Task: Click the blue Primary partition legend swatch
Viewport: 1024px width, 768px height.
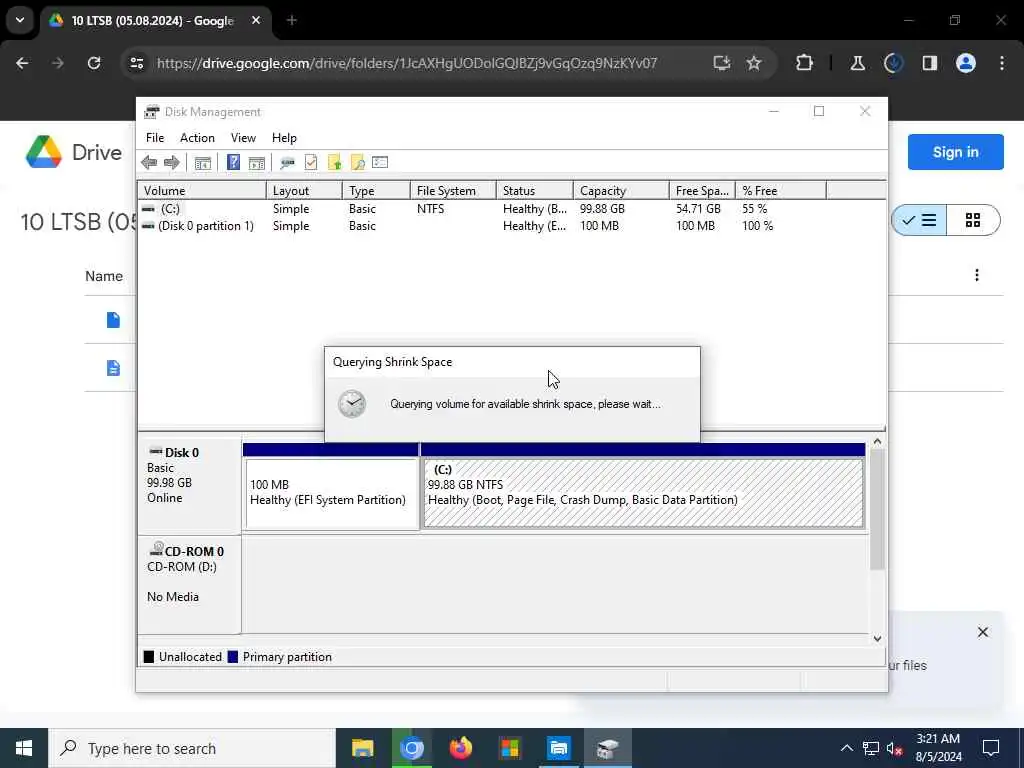Action: coord(232,657)
